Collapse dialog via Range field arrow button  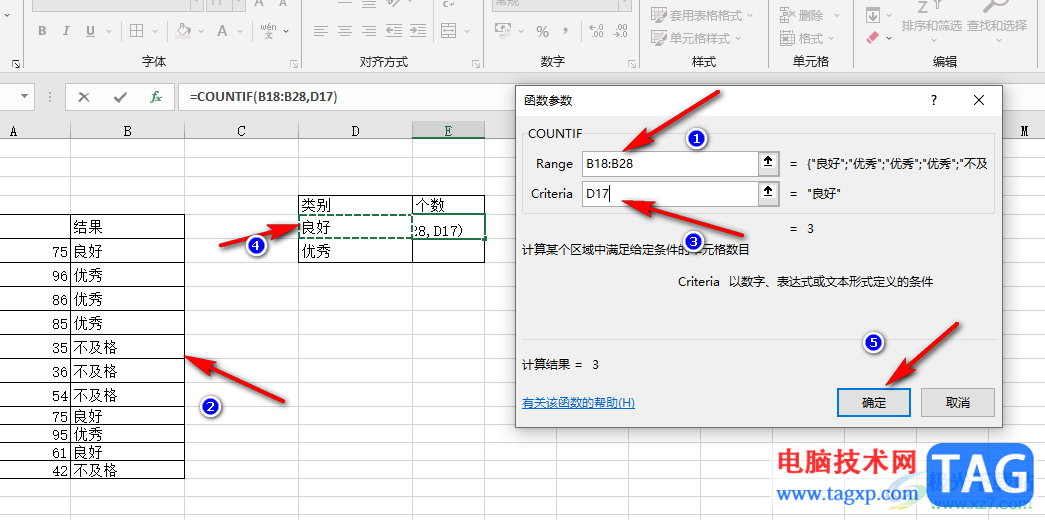[768, 163]
